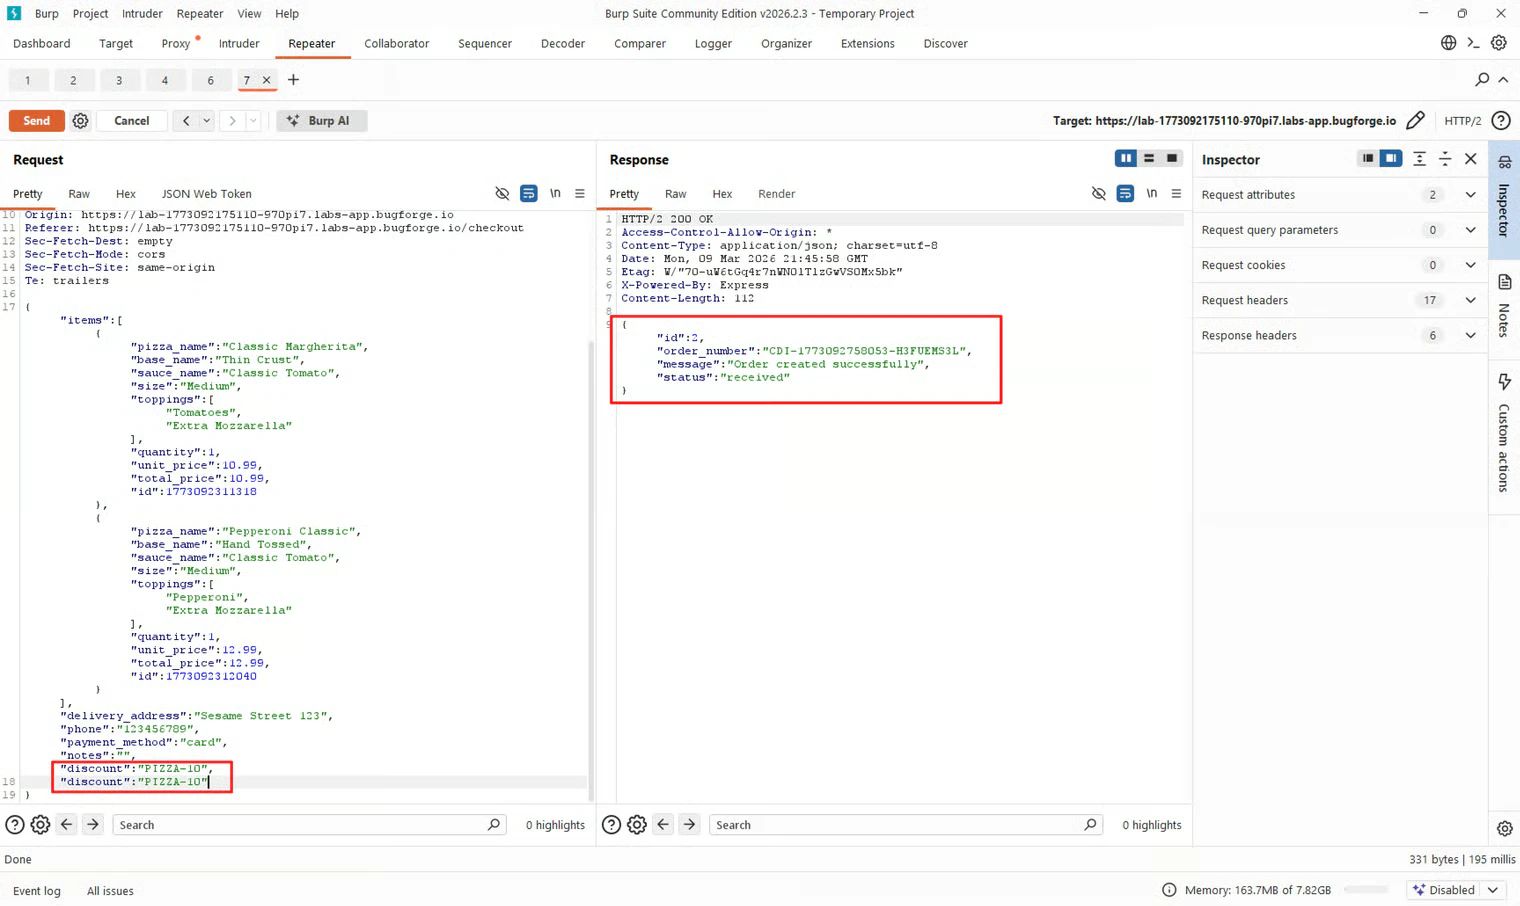This screenshot has height=906, width=1520.
Task: Toggle hidden characters visibility in Response
Action: 1099,194
